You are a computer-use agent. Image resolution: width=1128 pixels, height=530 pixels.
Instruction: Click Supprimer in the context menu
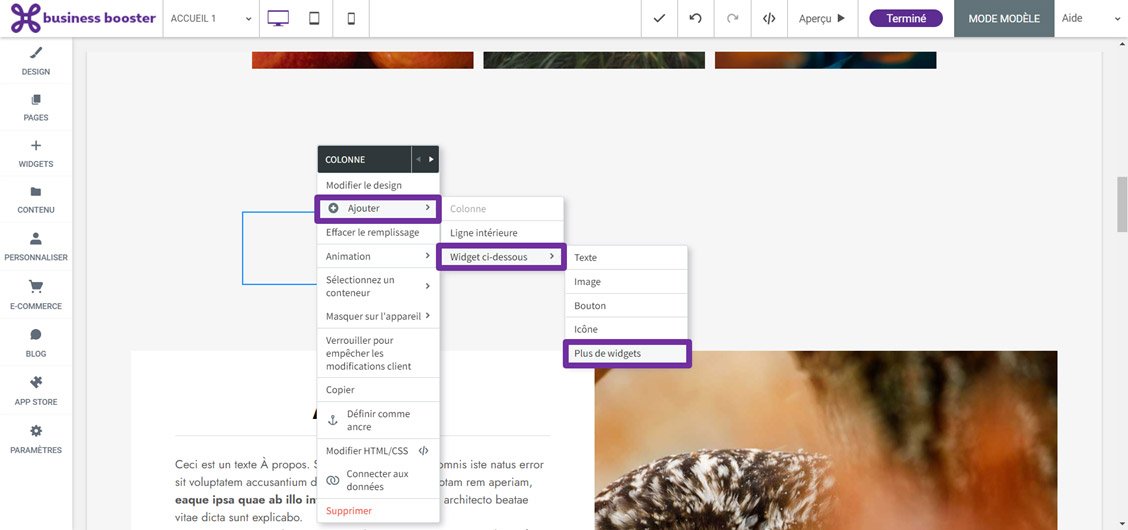(349, 510)
